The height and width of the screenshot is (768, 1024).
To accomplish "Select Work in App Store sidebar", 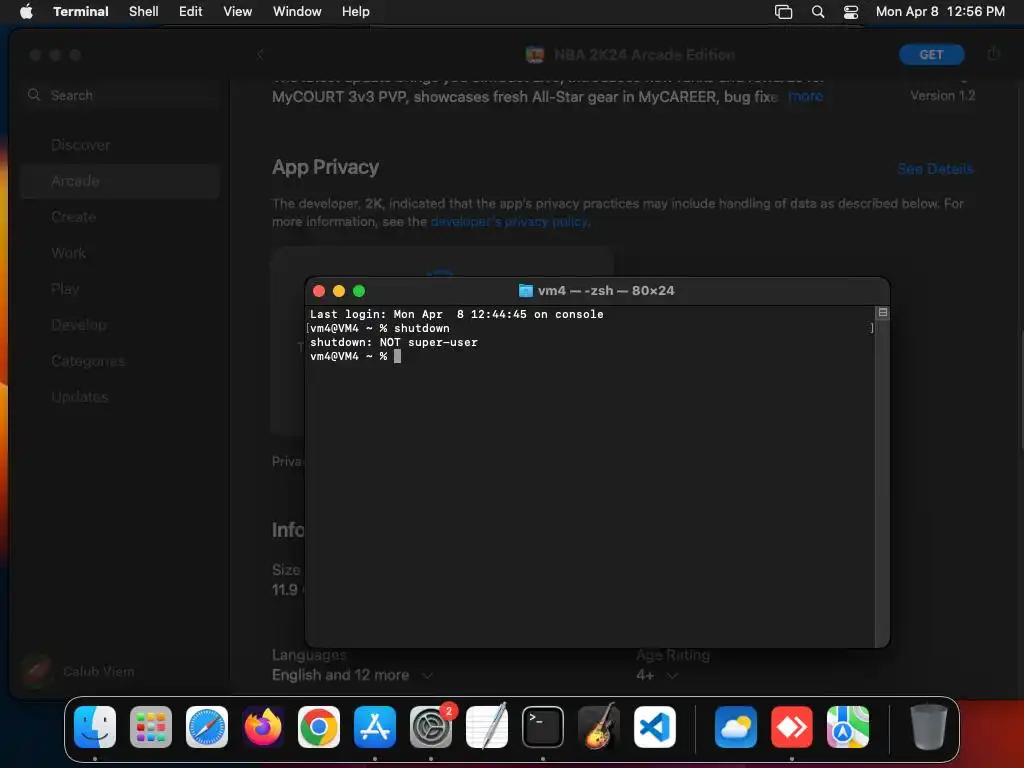I will click(x=69, y=253).
